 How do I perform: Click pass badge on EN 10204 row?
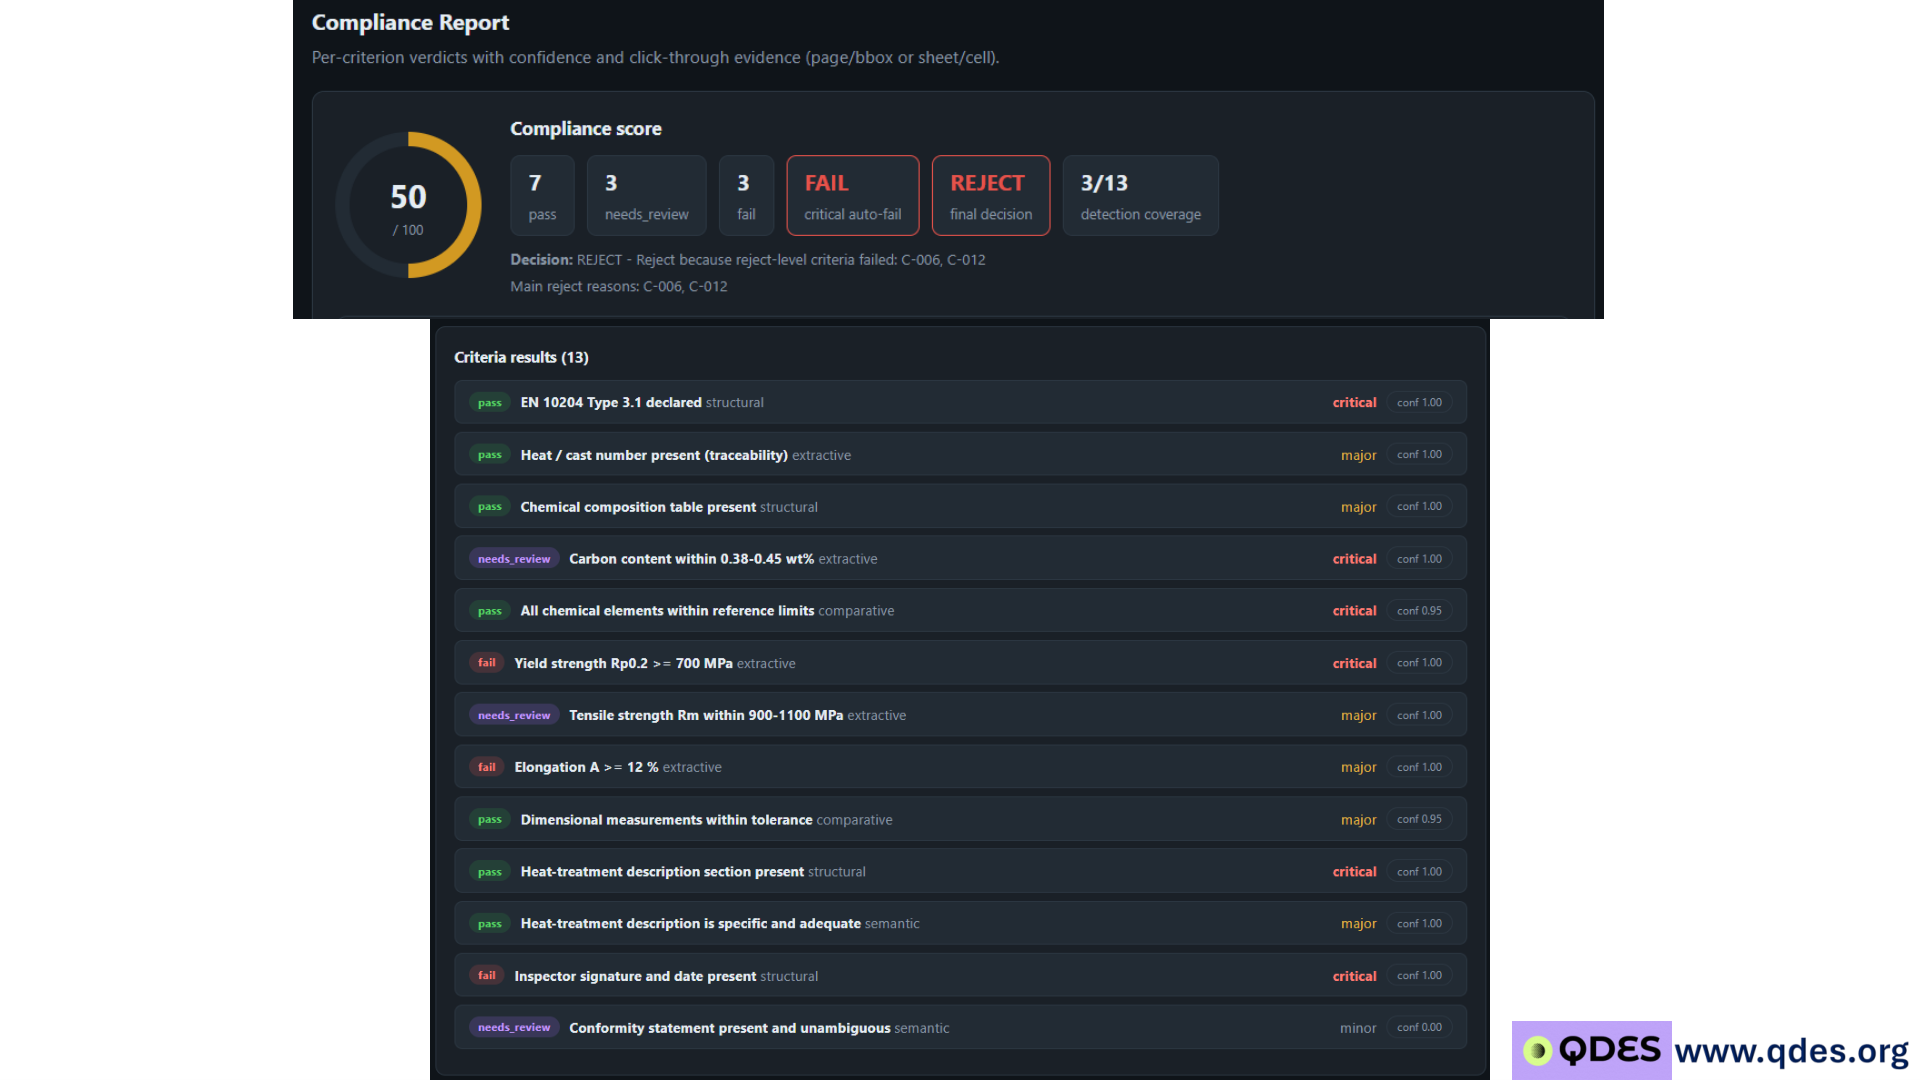490,402
